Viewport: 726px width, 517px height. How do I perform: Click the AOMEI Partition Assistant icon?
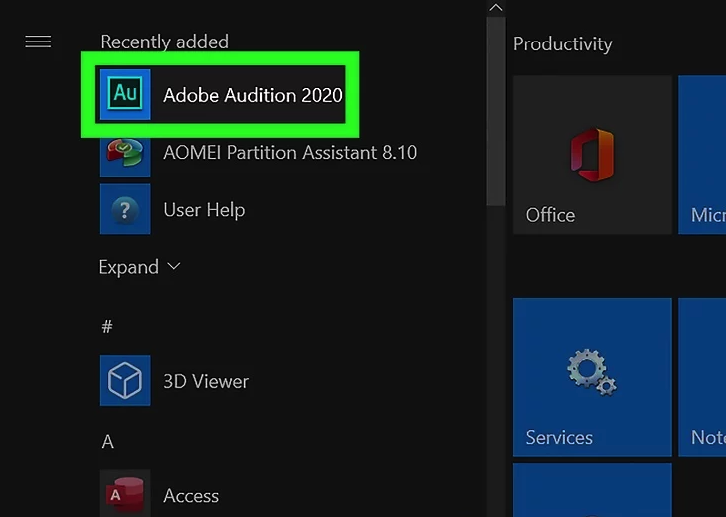[125, 153]
